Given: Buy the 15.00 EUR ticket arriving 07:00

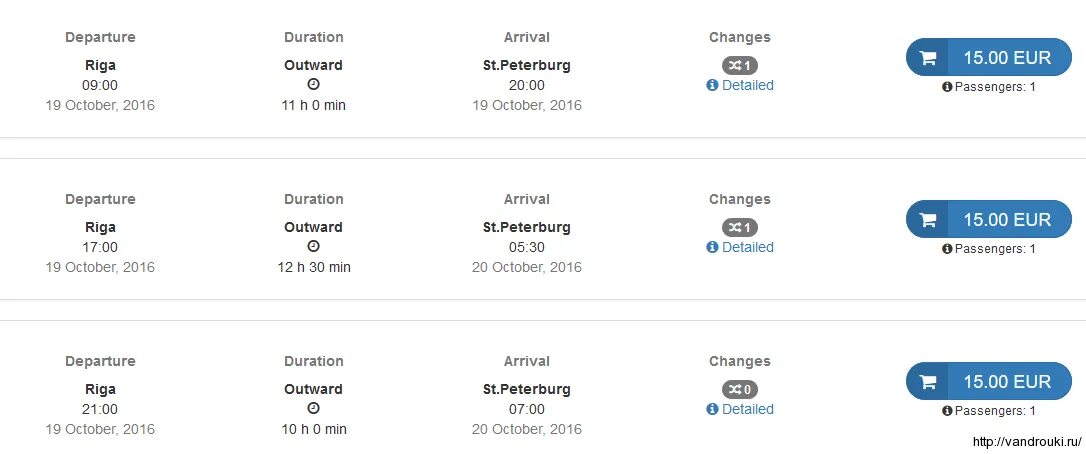Looking at the screenshot, I should (x=989, y=382).
